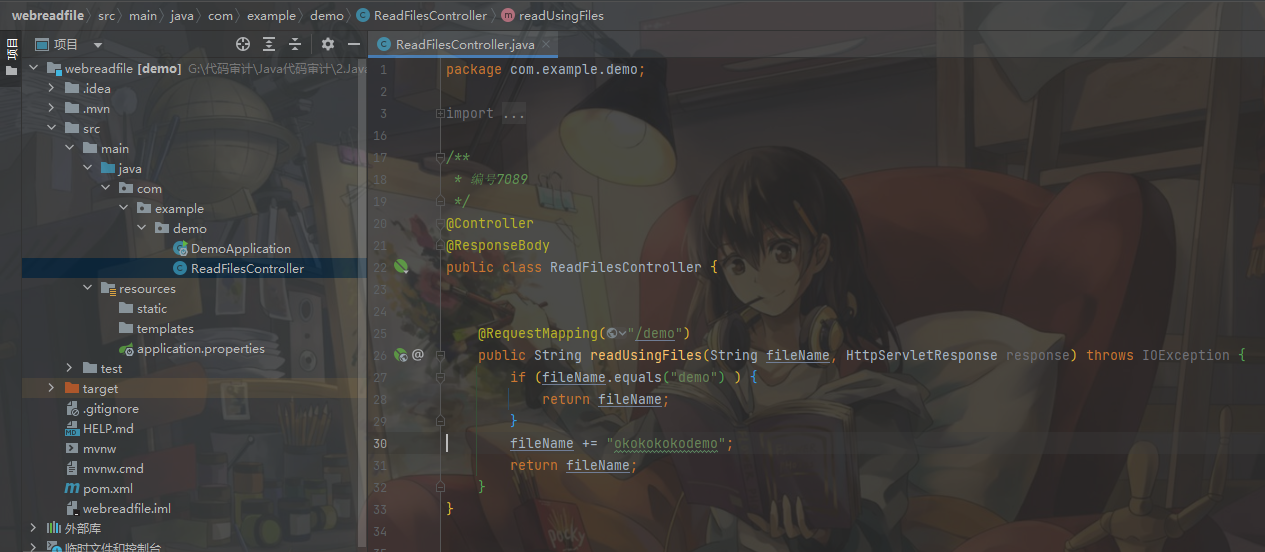Click the collapse all icon in Project panel
The width and height of the screenshot is (1265, 552).
pos(295,44)
